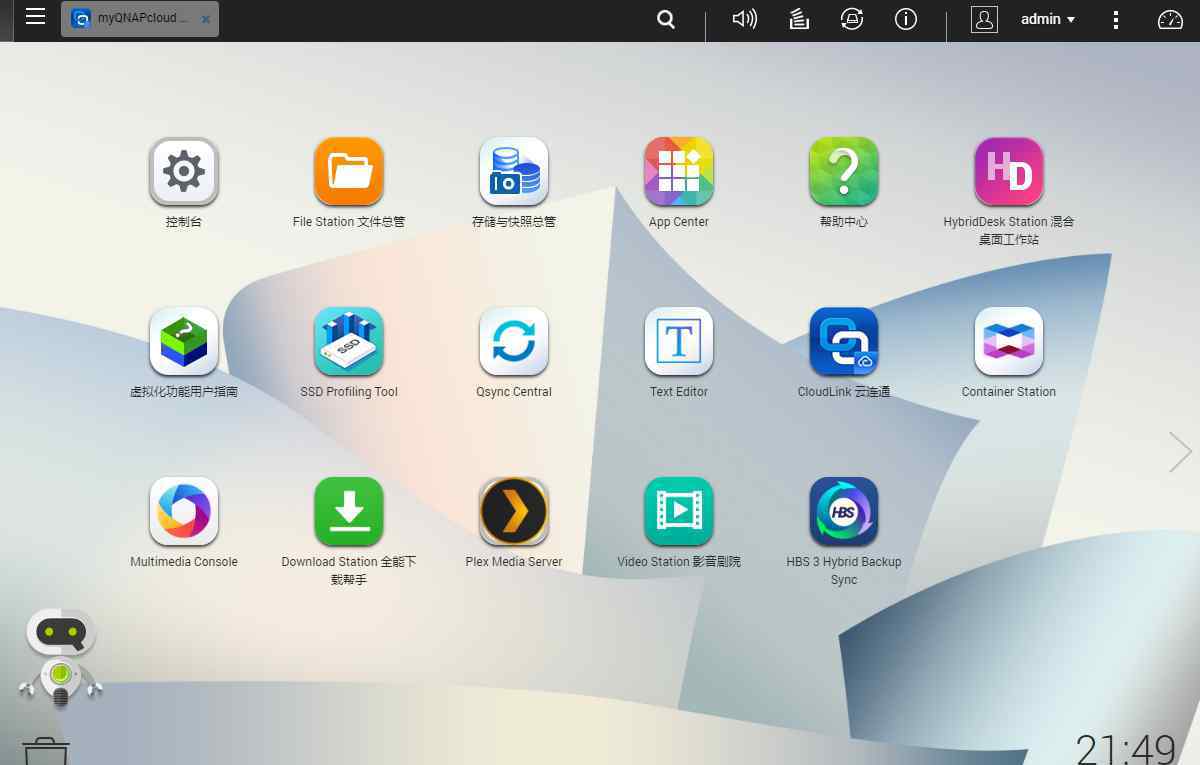The image size is (1200, 765).
Task: Open the main hamburger menu
Action: (35, 16)
